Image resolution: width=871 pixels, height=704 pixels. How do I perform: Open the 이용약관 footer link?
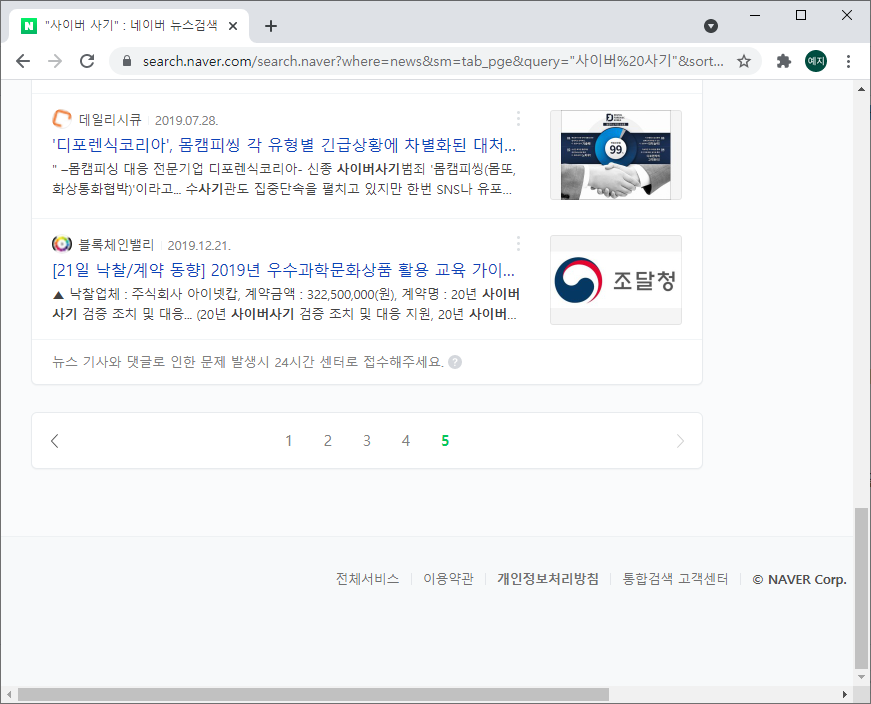(x=448, y=579)
